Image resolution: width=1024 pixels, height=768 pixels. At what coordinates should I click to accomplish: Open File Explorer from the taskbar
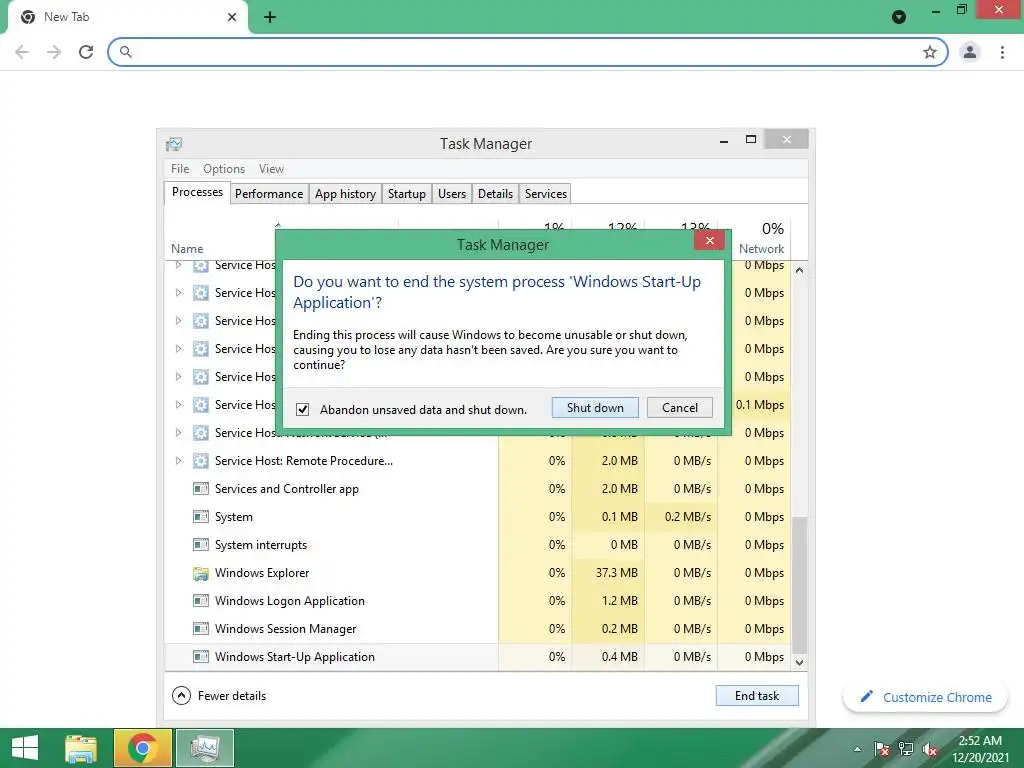click(81, 748)
